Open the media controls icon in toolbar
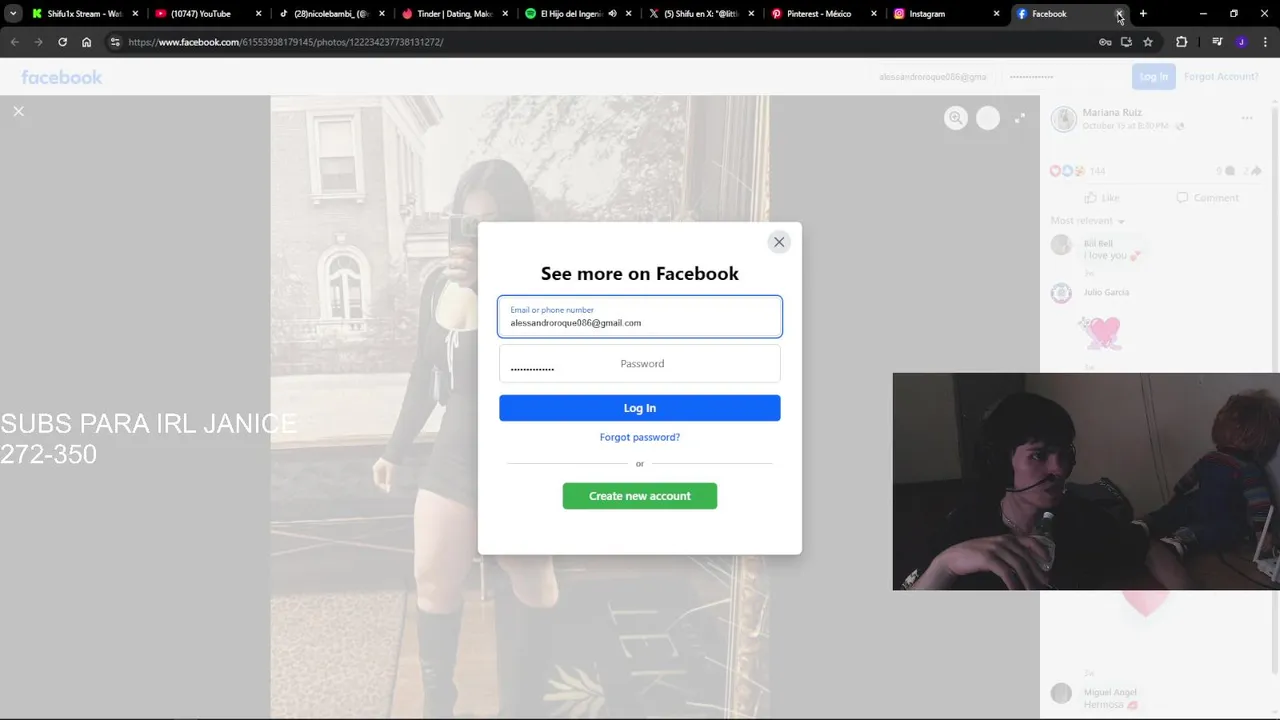The width and height of the screenshot is (1280, 720). (1217, 42)
